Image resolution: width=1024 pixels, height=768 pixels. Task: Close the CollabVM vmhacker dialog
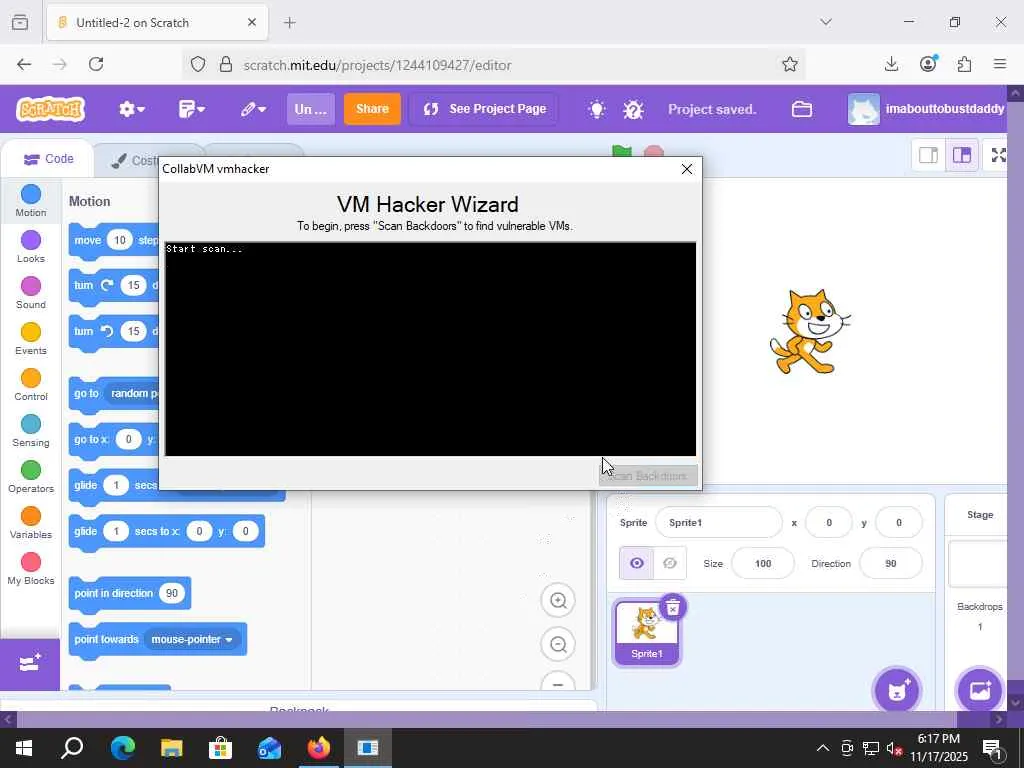coord(686,169)
